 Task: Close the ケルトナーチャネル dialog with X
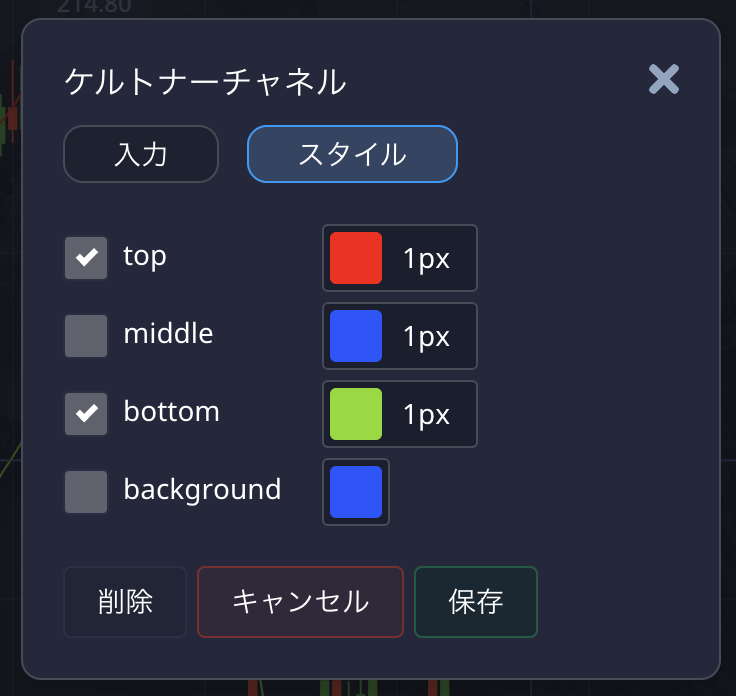click(664, 79)
